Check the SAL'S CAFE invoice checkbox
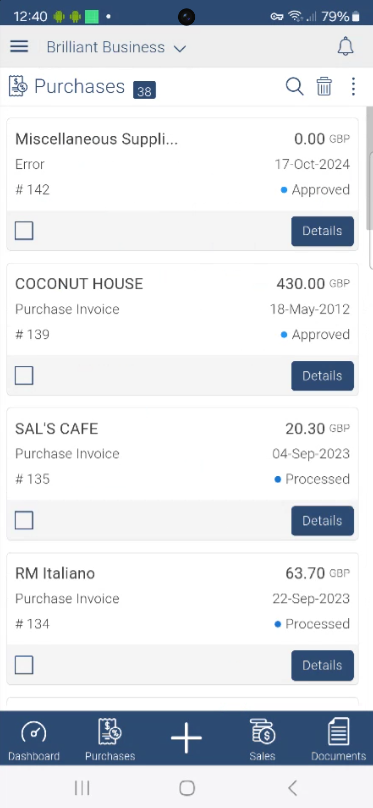 (24, 520)
